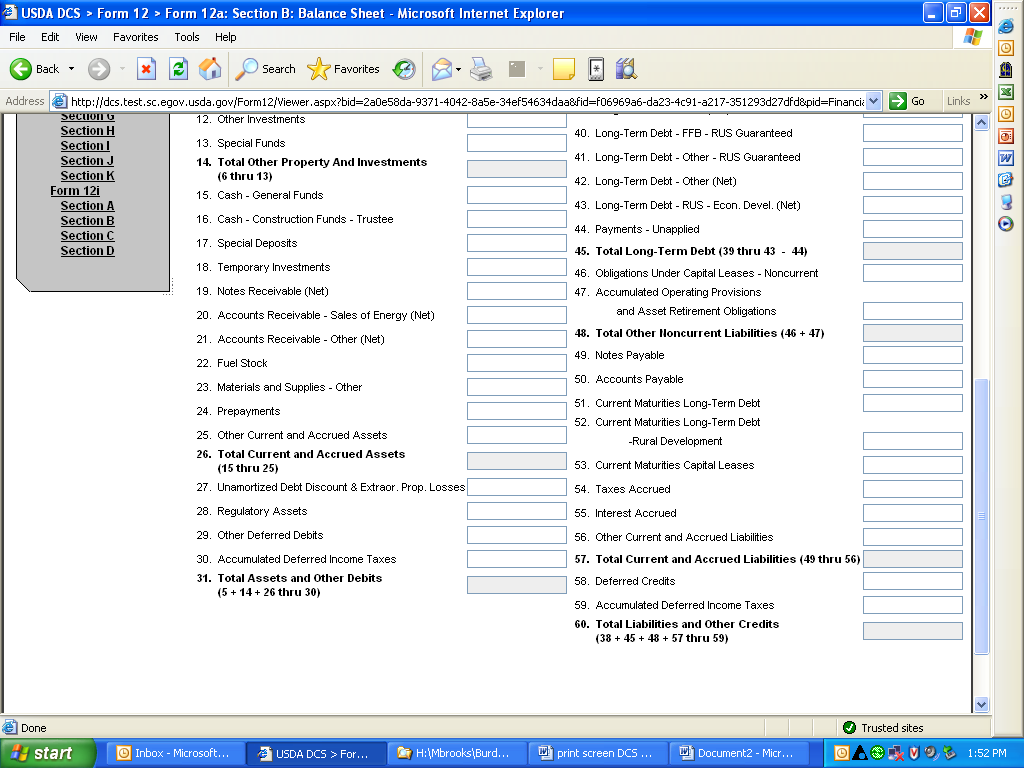Click the Stop page loading icon
This screenshot has width=1024, height=768.
point(147,69)
